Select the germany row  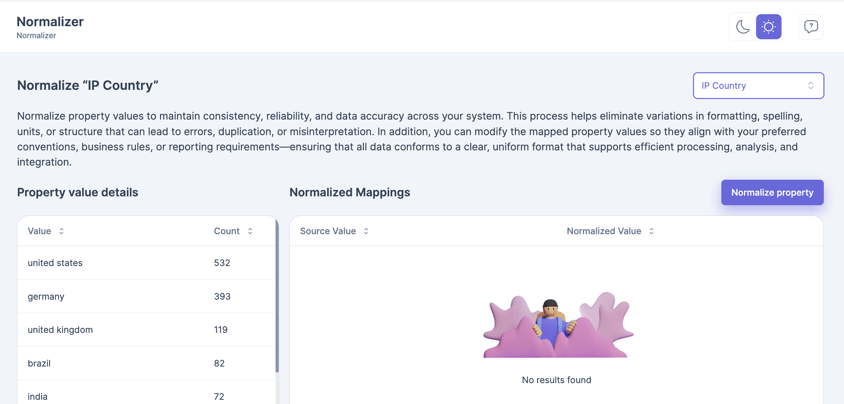click(146, 296)
